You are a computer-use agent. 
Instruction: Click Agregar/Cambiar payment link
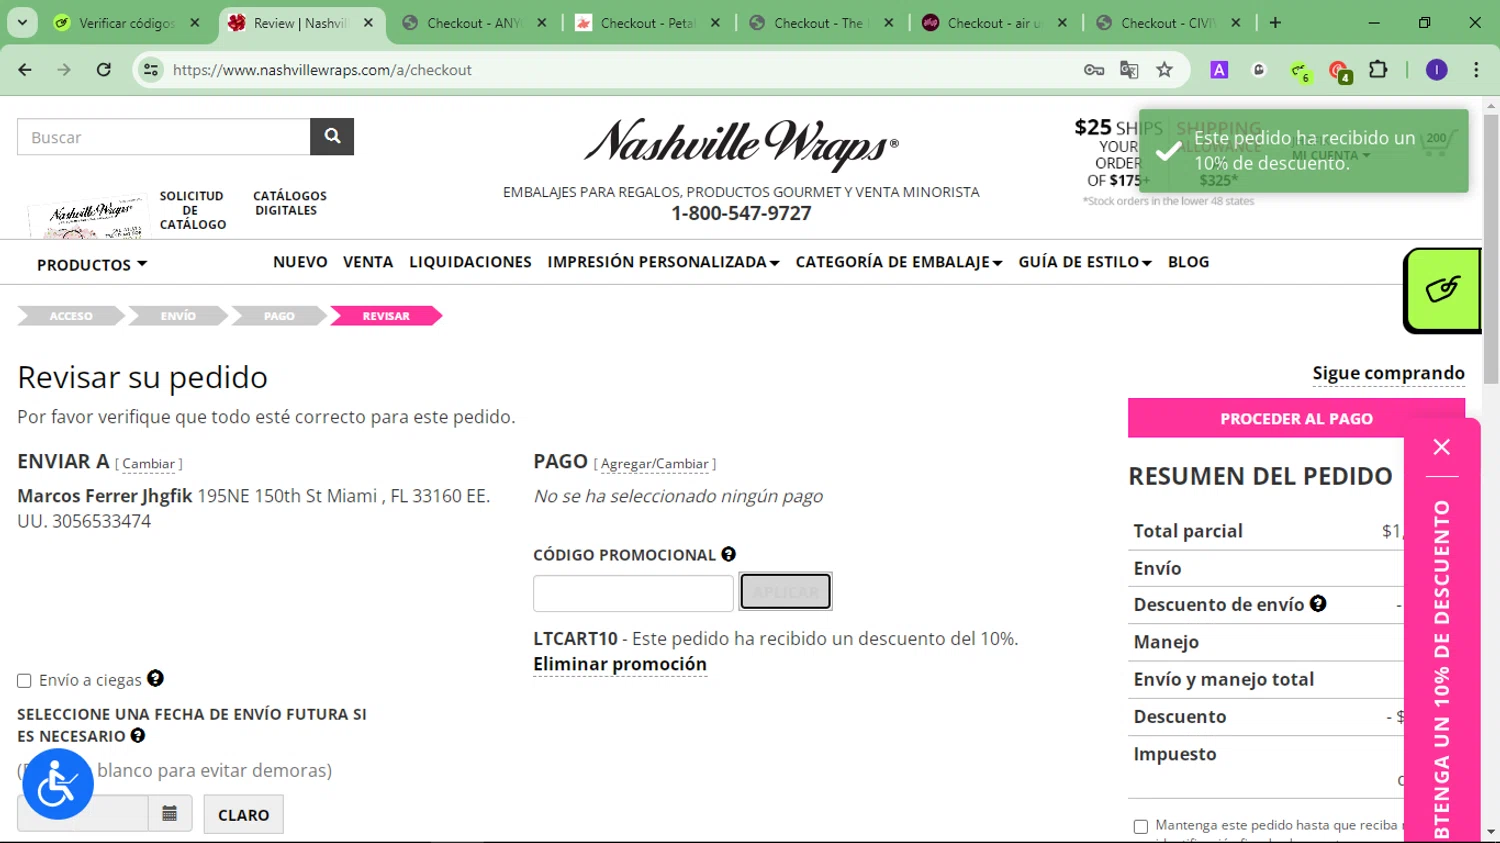click(x=655, y=464)
